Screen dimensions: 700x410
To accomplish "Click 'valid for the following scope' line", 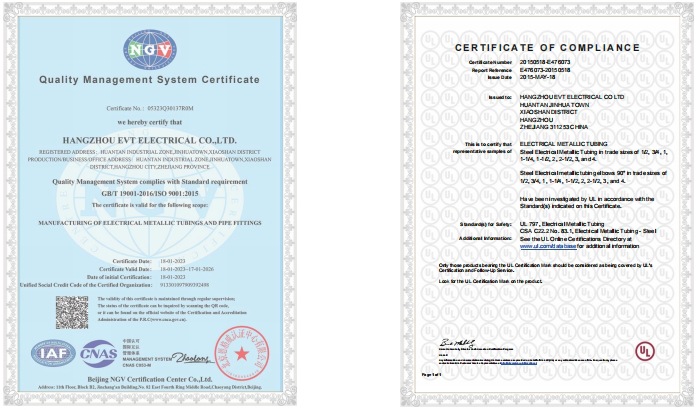I will coord(150,205).
